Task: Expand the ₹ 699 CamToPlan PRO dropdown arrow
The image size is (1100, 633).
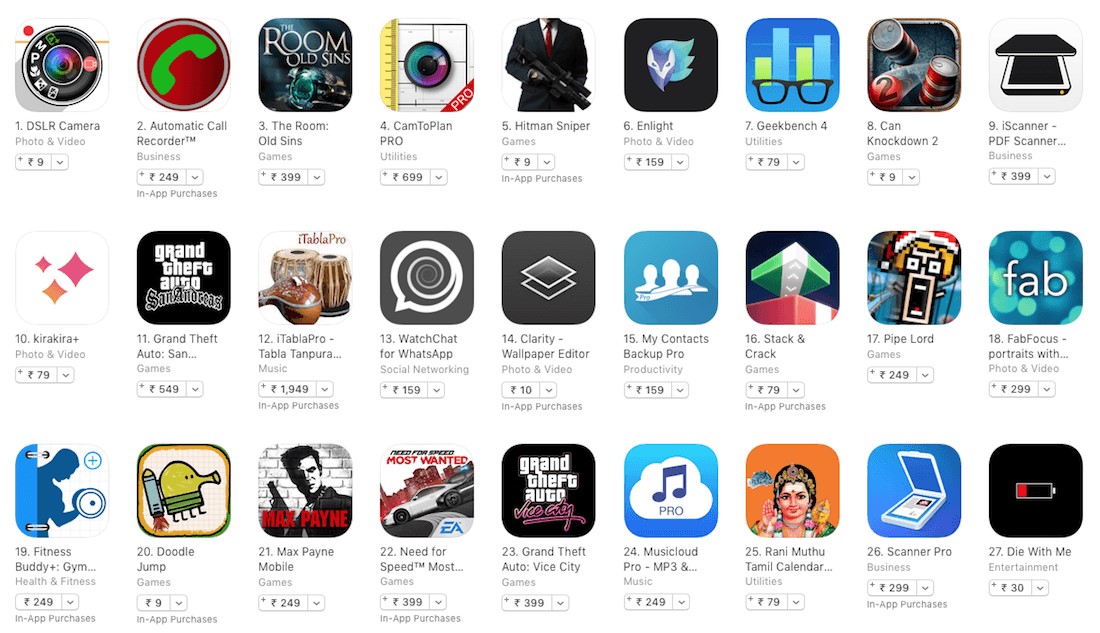Action: click(438, 178)
